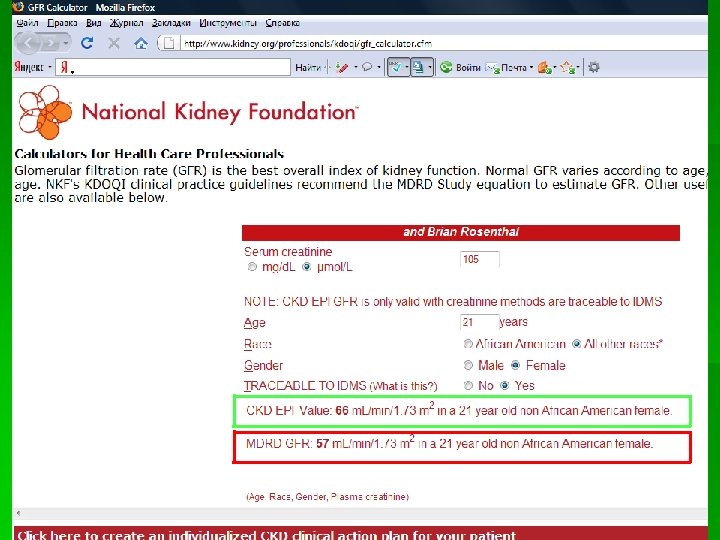Click the NOTE about CKD EPI GFR validity
Image resolution: width=720 pixels, height=540 pixels.
coord(453,302)
